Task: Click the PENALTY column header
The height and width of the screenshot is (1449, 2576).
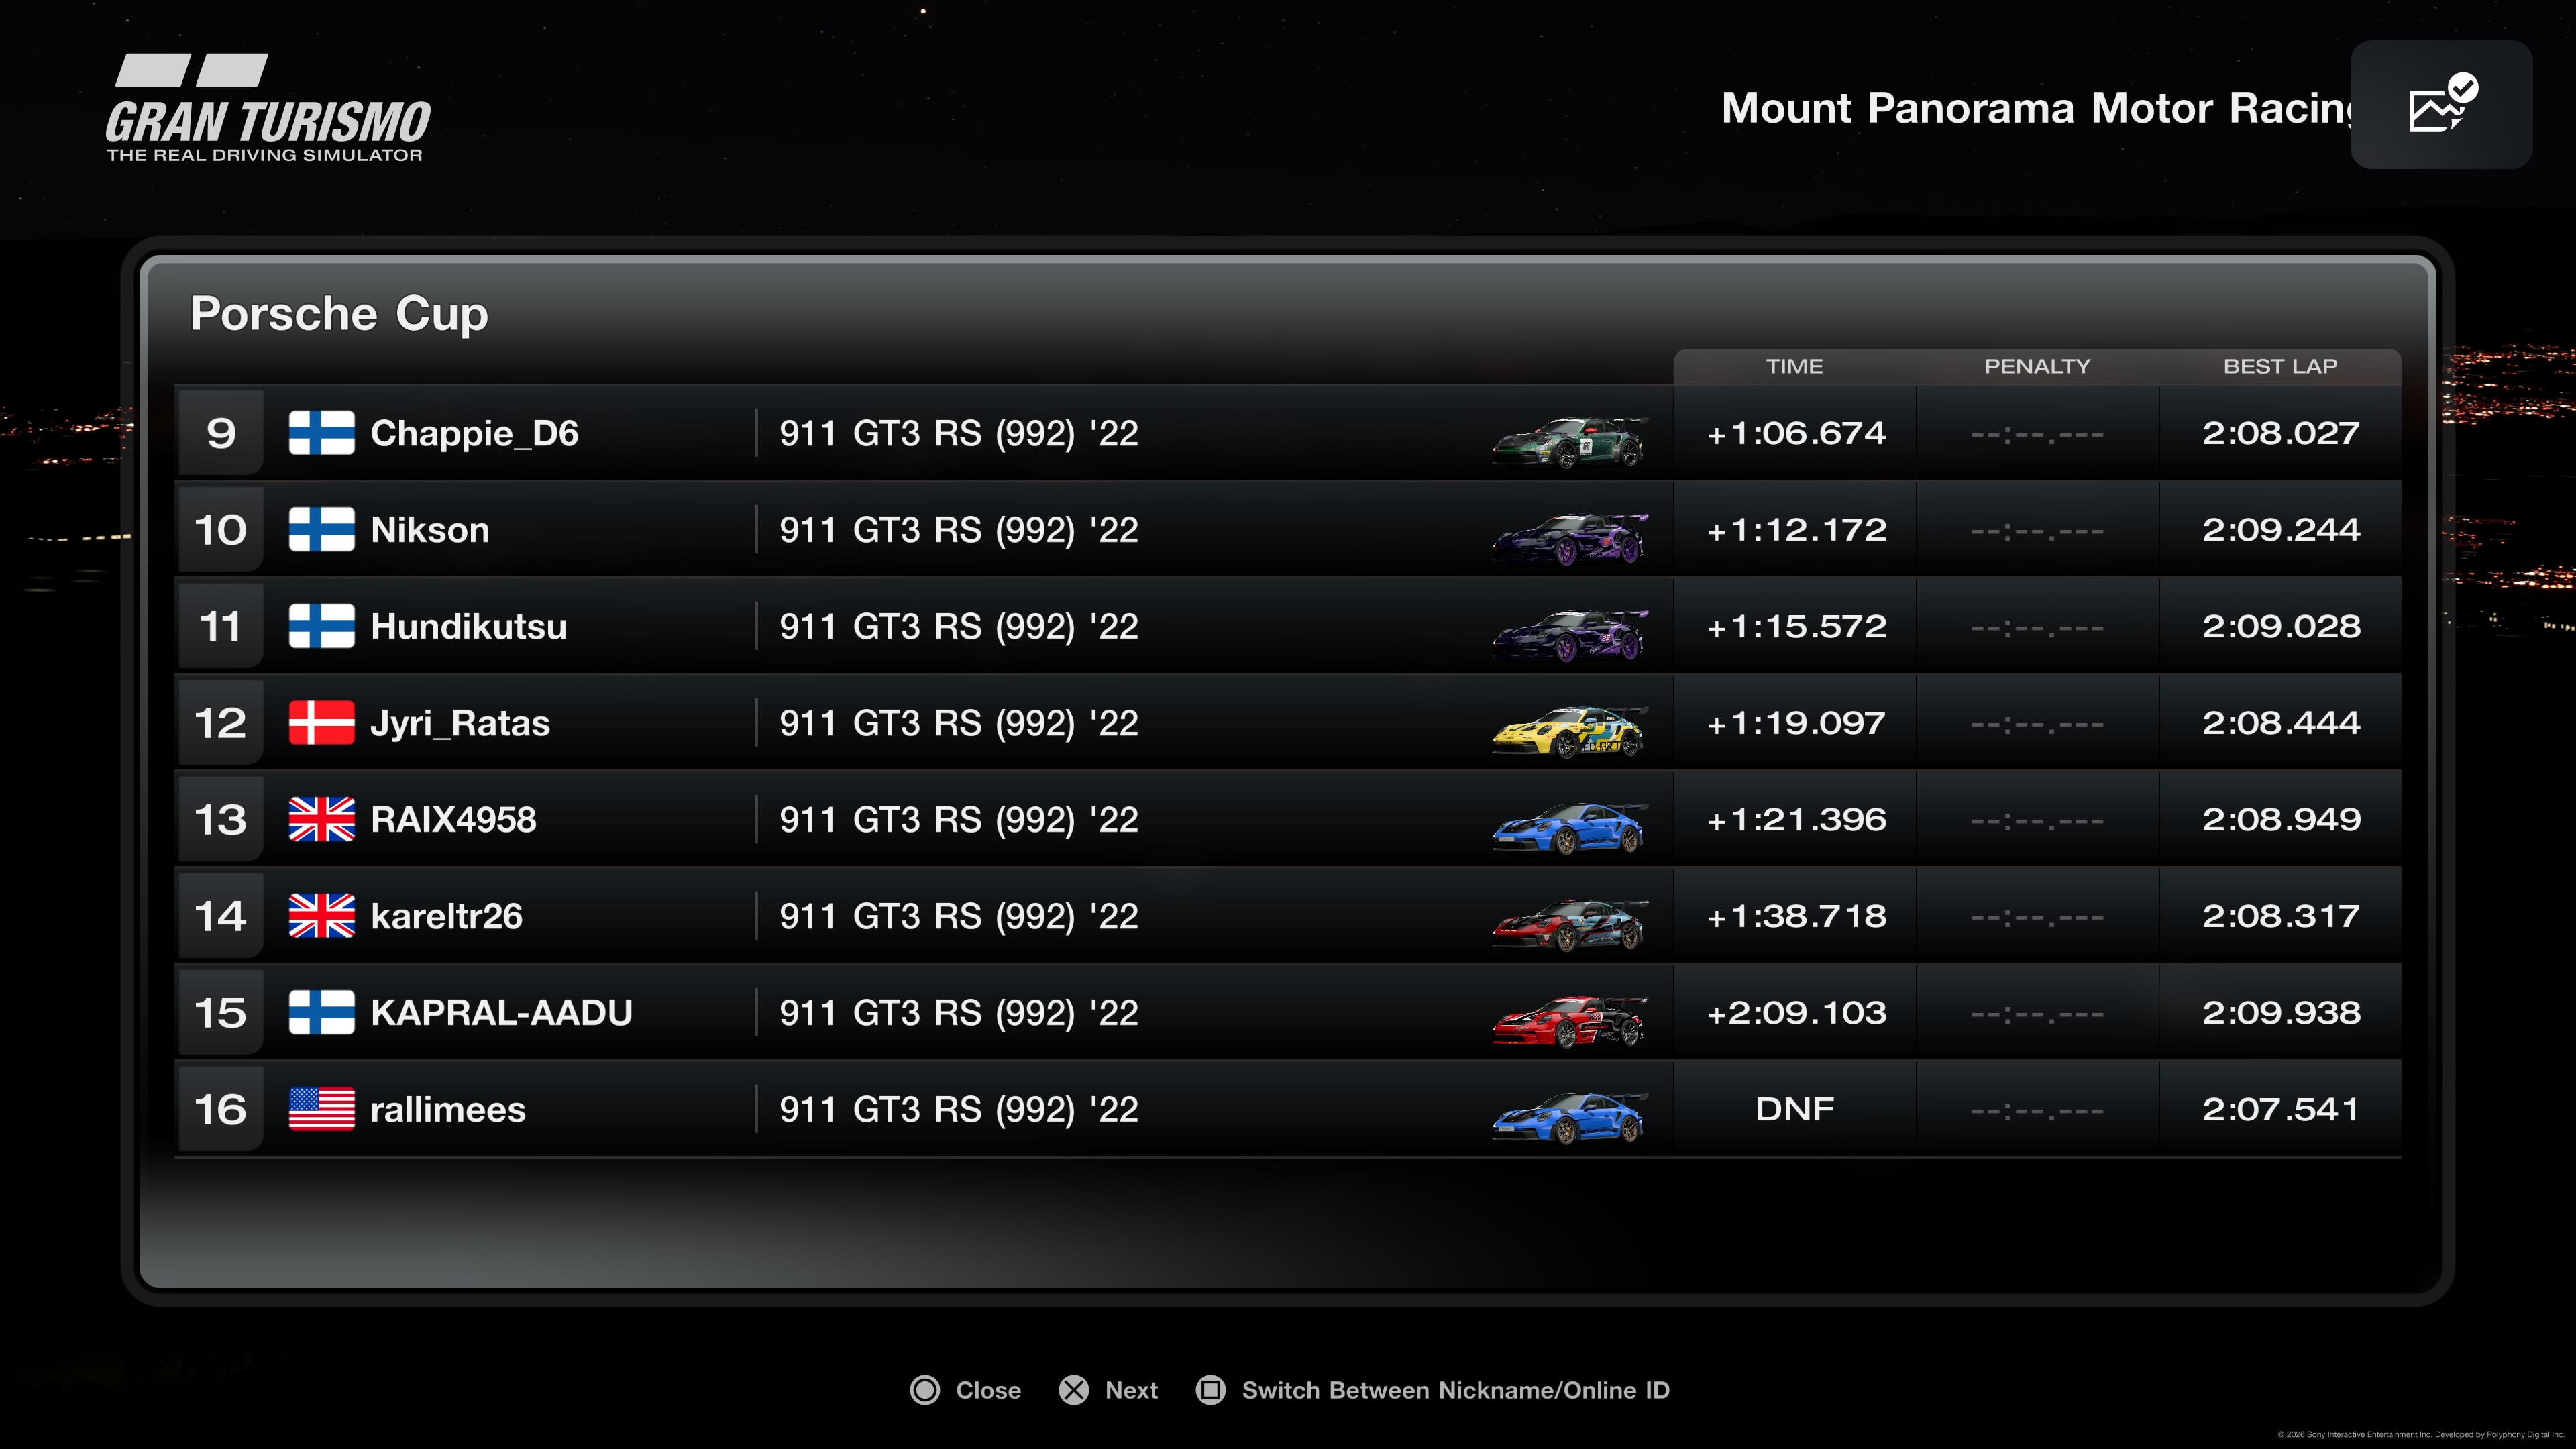Action: (x=2037, y=366)
